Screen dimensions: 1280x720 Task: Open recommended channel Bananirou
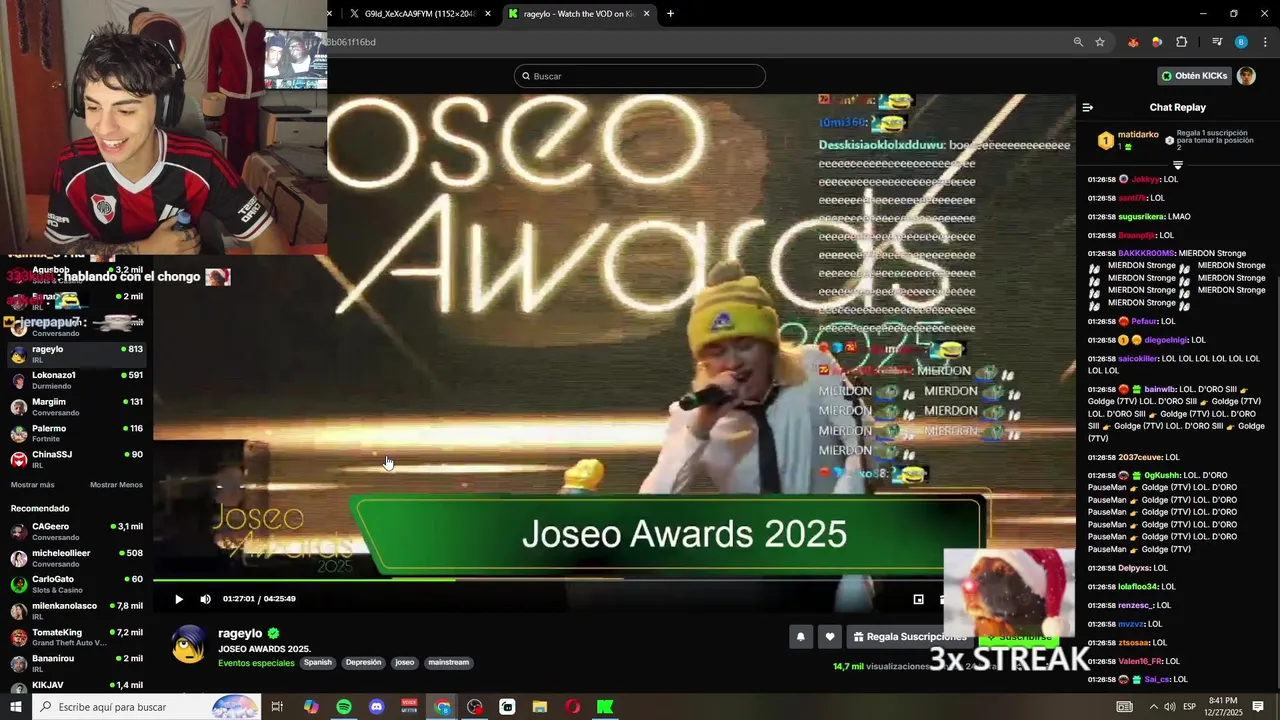(77, 663)
